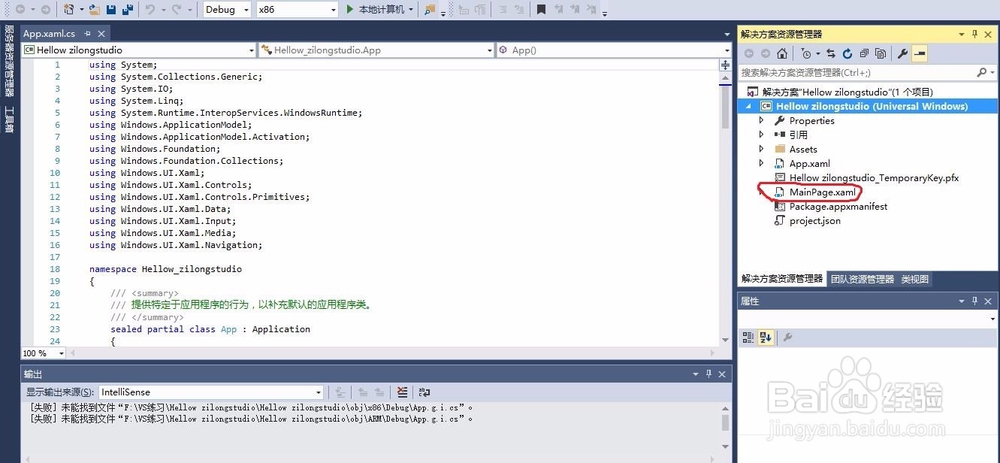This screenshot has width=1000, height=463.
Task: Save the current file with the disk icon
Action: pyautogui.click(x=111, y=10)
